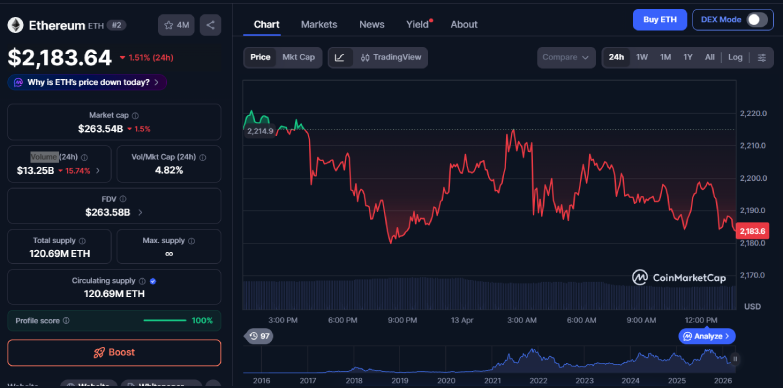Viewport: 783px width, 388px height.
Task: Click the rocket icon on Boost
Action: point(99,353)
